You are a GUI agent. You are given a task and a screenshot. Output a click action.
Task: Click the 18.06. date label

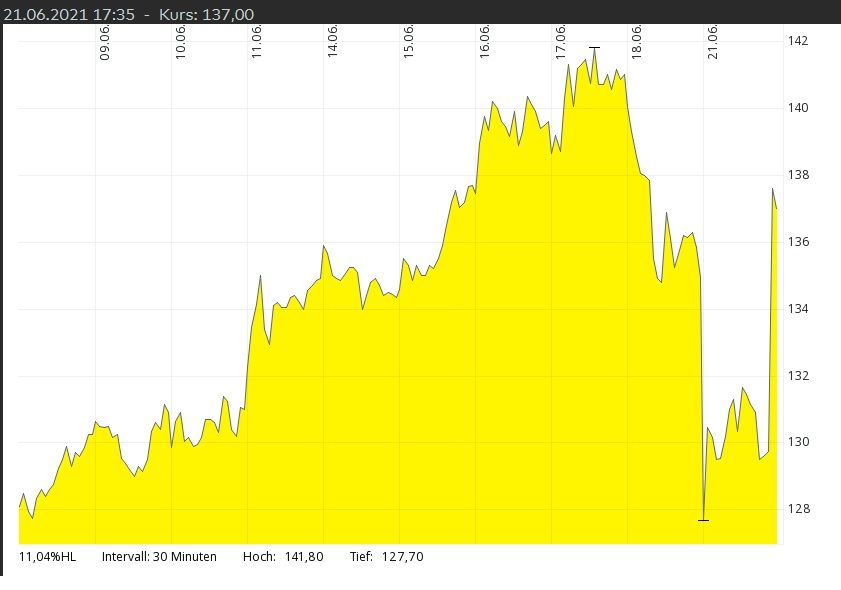point(637,43)
